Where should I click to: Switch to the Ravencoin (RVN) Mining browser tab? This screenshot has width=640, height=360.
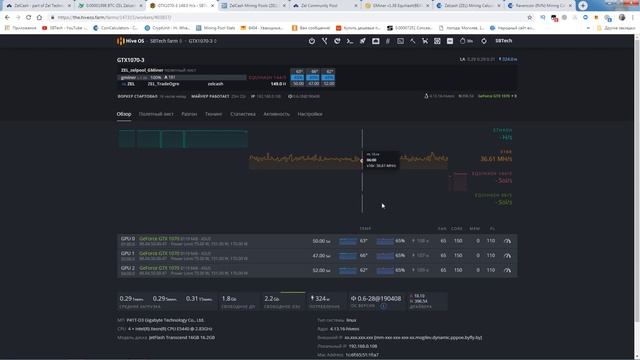pyautogui.click(x=541, y=6)
